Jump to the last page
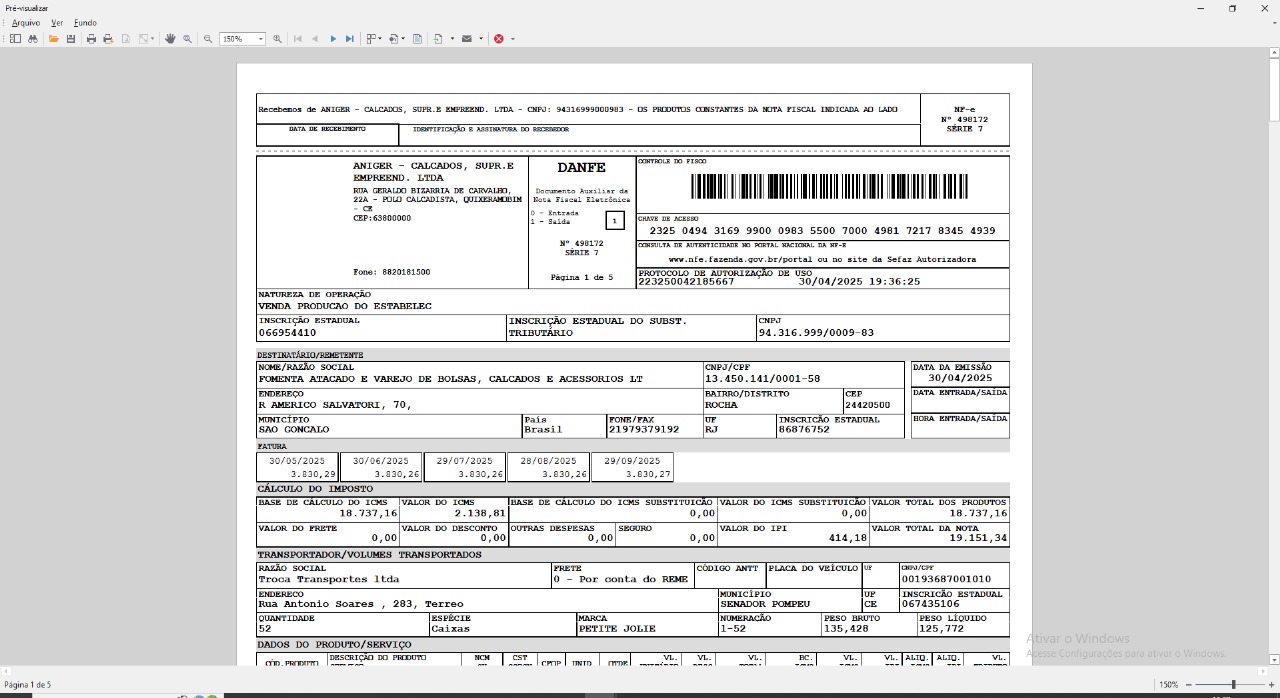The image size is (1280, 698). [x=350, y=39]
